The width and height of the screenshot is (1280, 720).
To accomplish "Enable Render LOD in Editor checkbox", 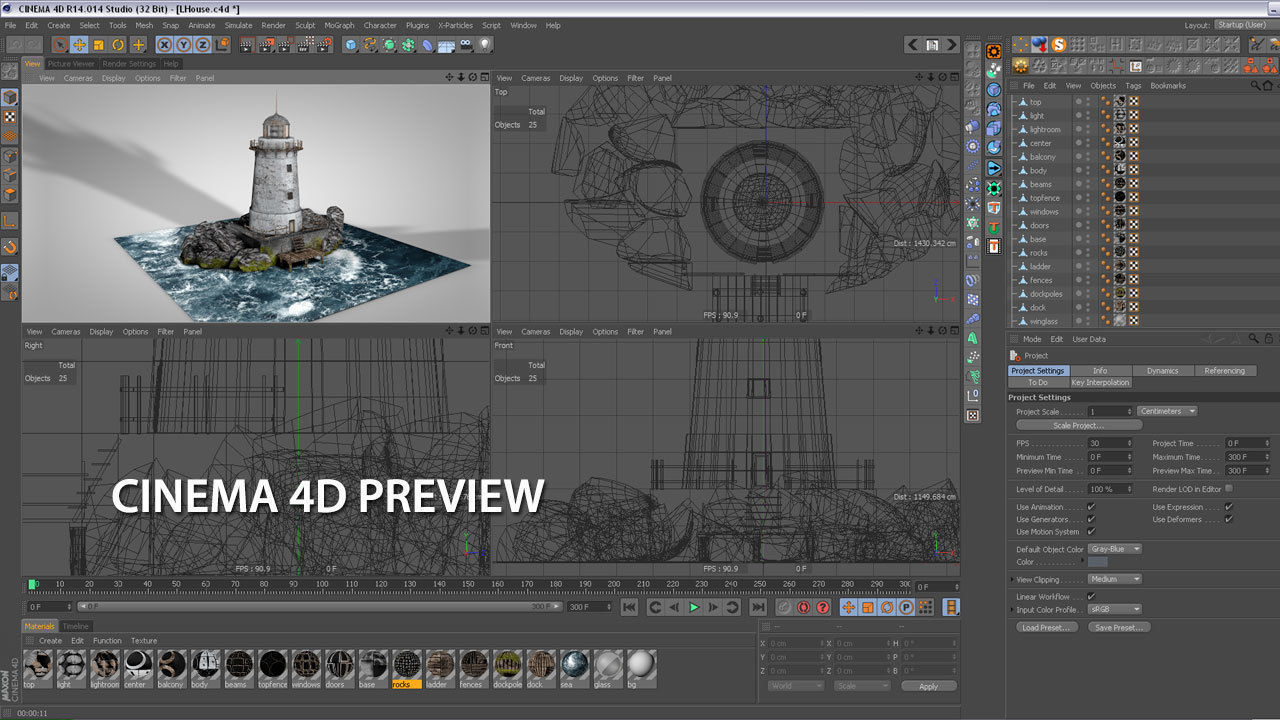I will 1229,488.
